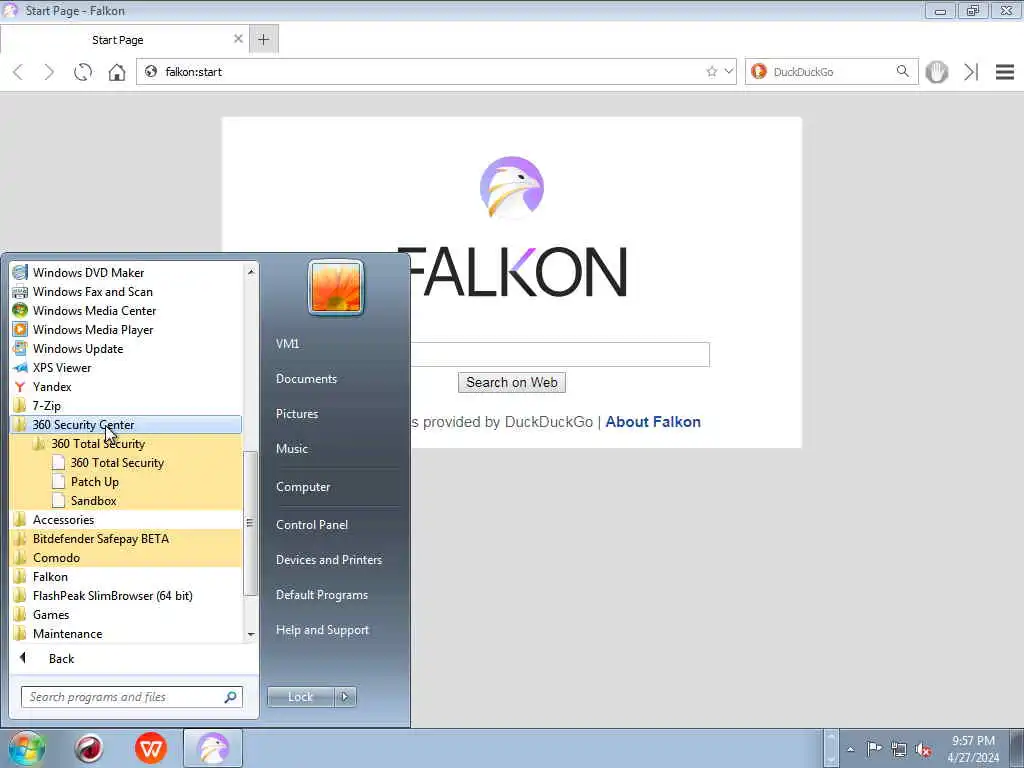
Task: Reload the Falkon start page
Action: click(83, 72)
